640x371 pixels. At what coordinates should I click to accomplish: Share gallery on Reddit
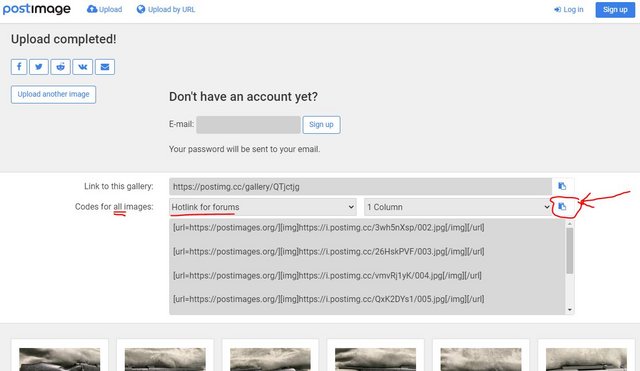[x=60, y=67]
